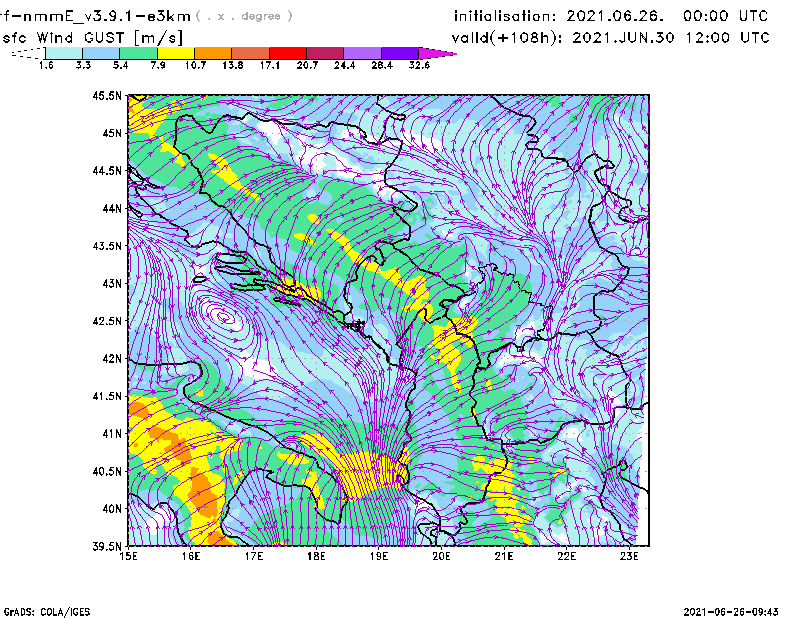The width and height of the screenshot is (800, 618).
Task: Click the 43.5N latitude label
Action: pyautogui.click(x=108, y=246)
